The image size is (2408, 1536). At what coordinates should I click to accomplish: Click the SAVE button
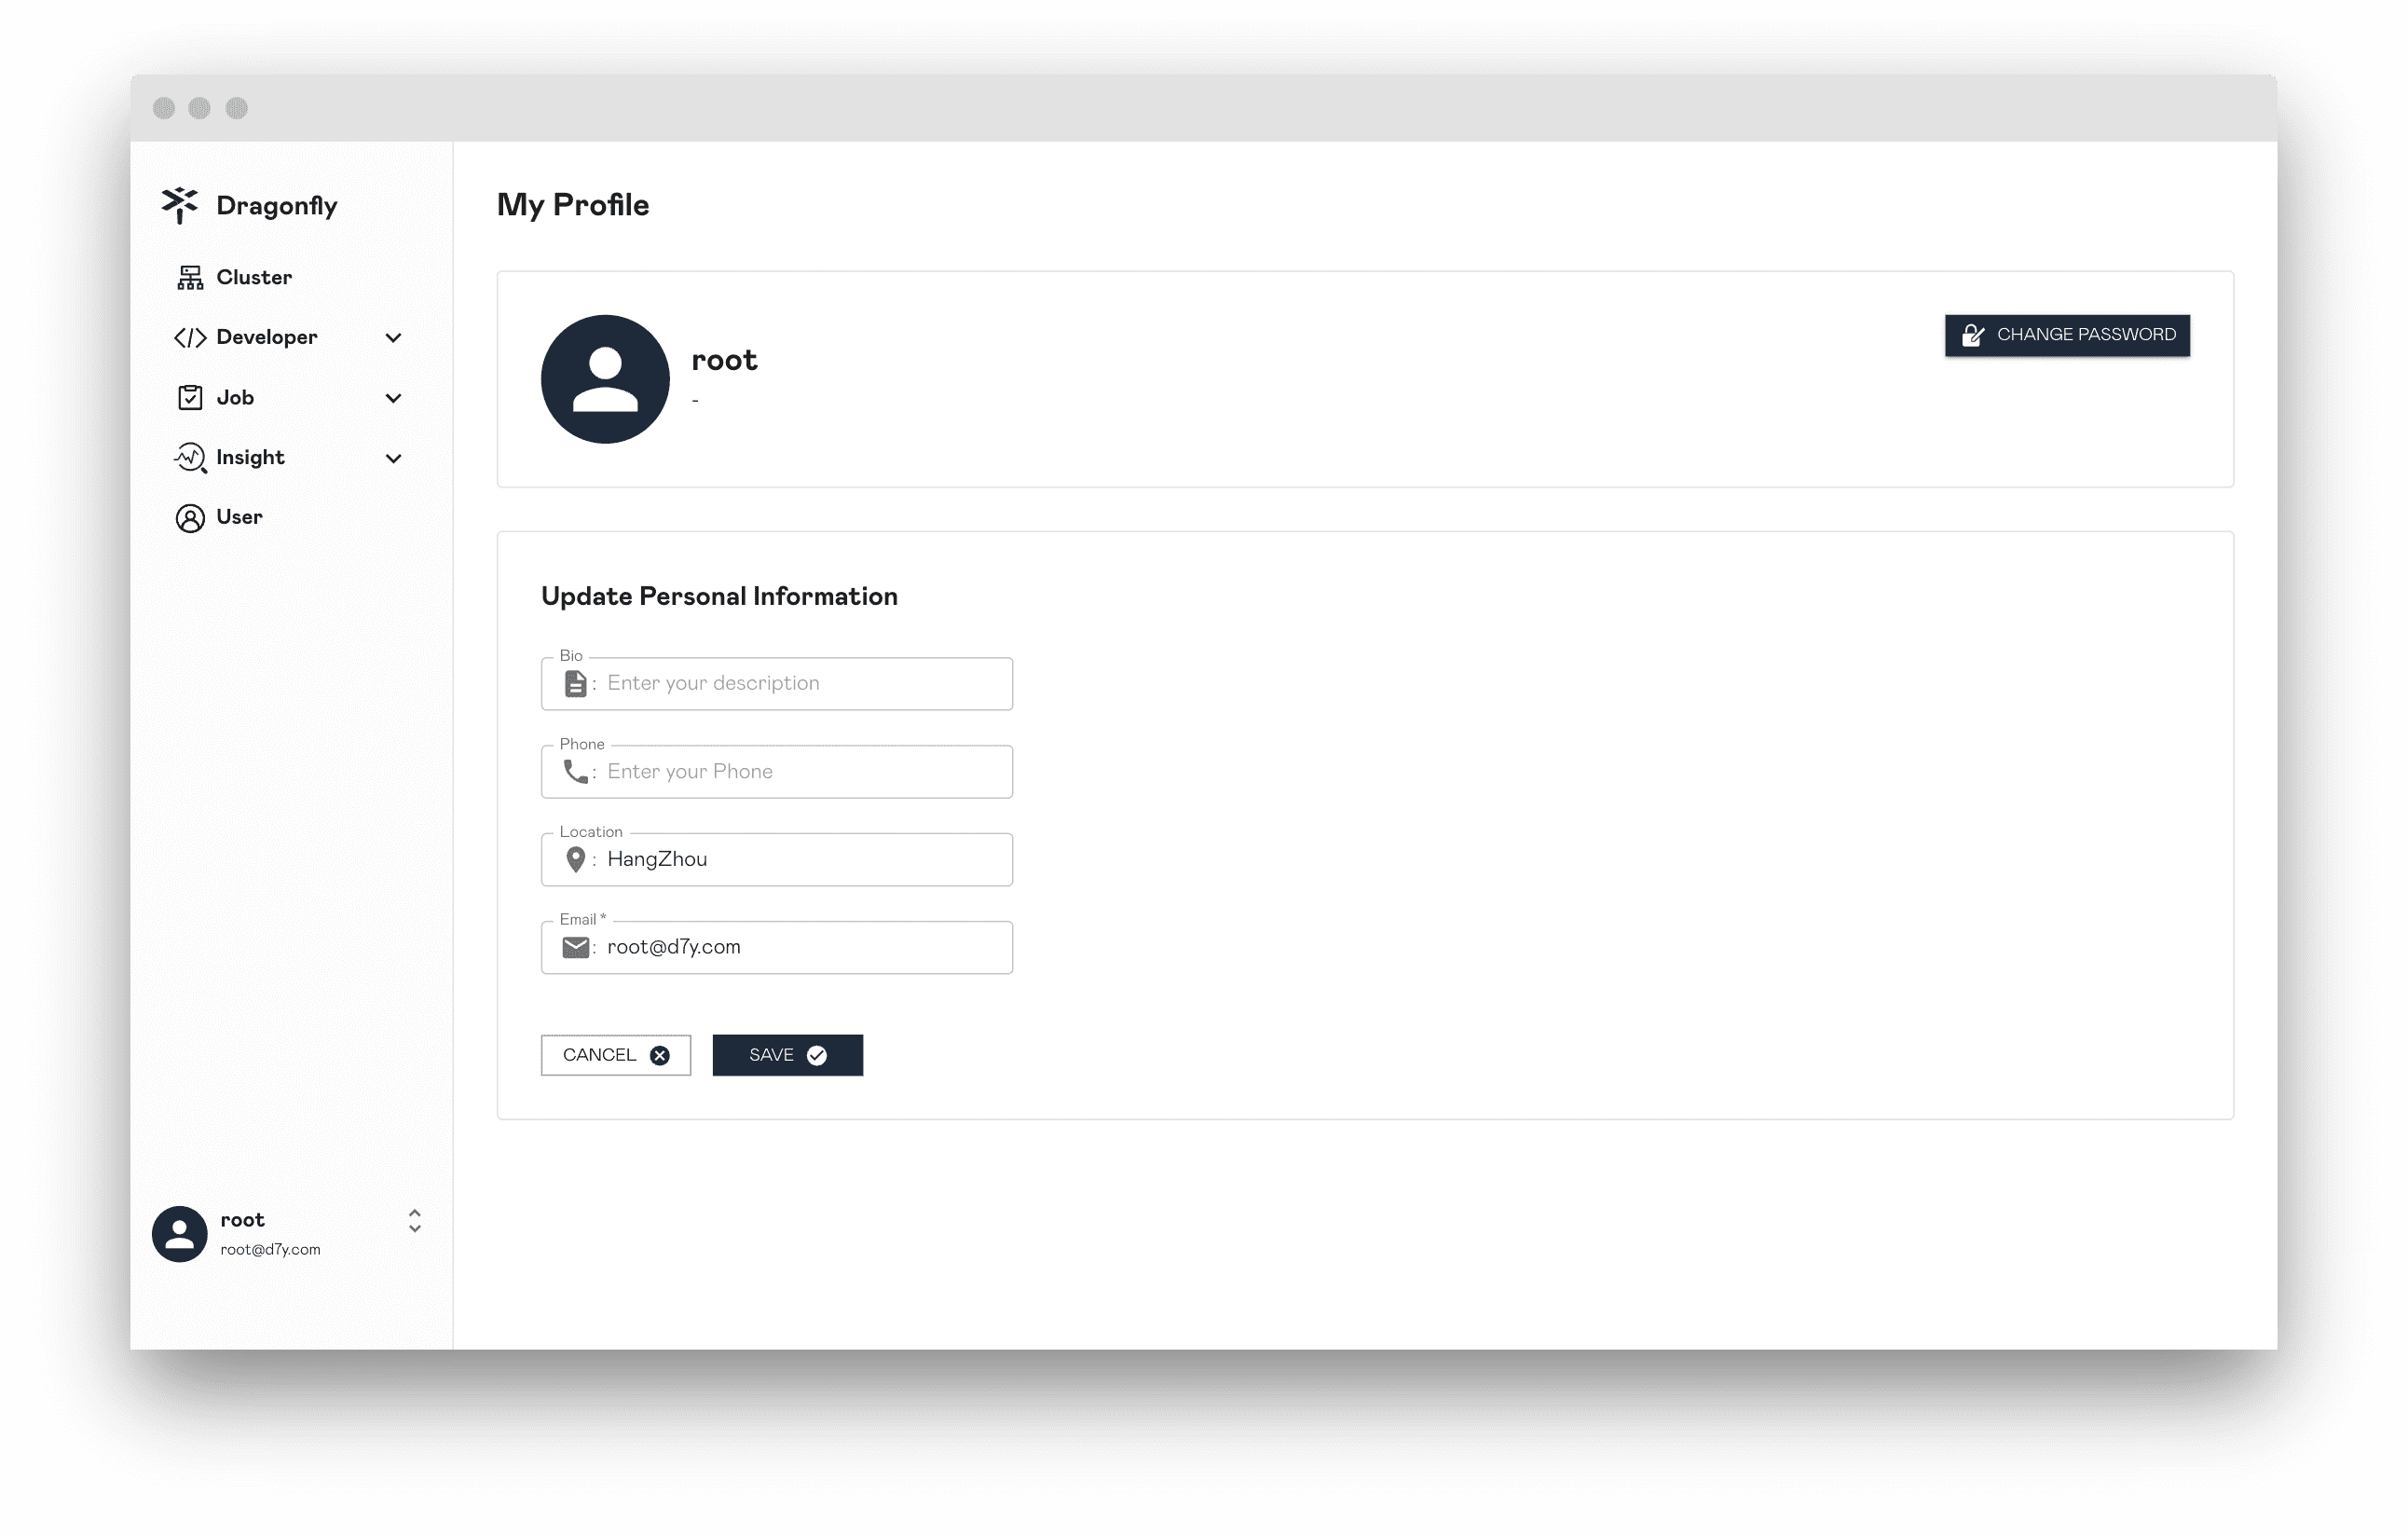coord(787,1055)
